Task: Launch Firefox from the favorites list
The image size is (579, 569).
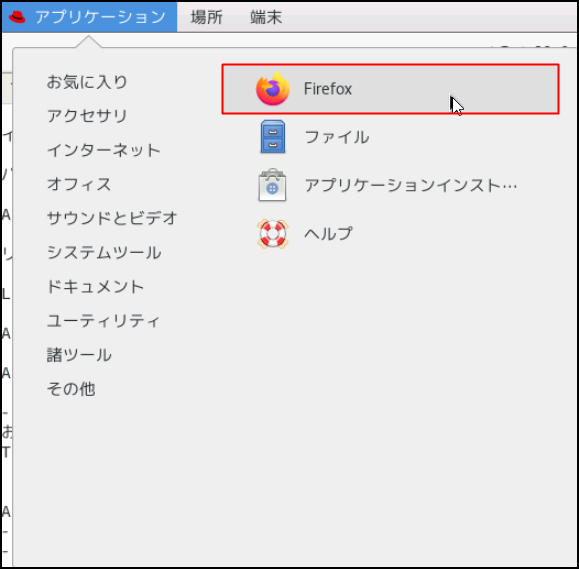Action: (390, 89)
